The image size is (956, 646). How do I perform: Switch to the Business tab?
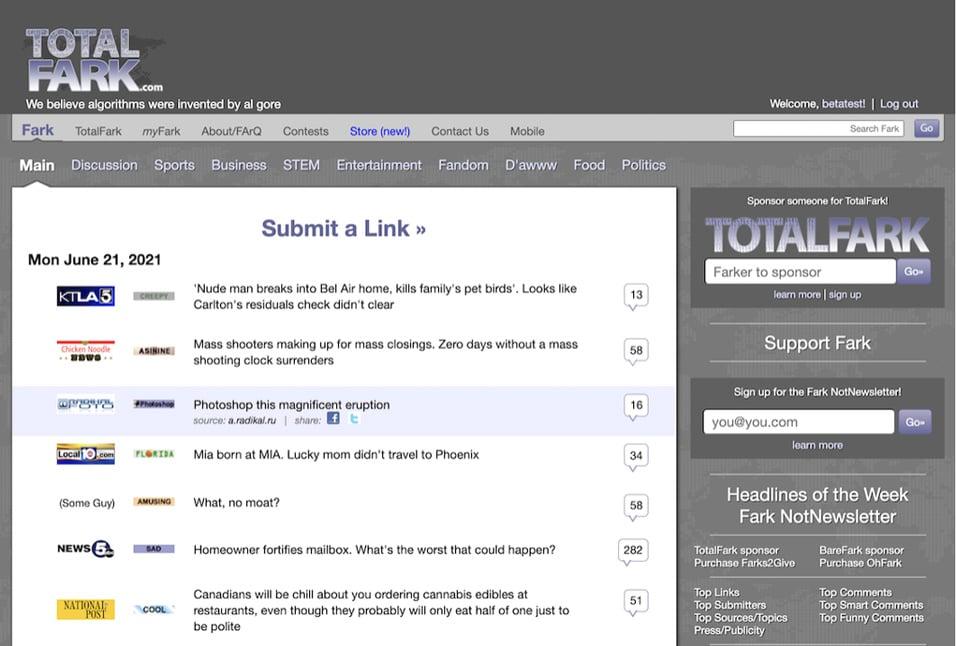pyautogui.click(x=239, y=165)
